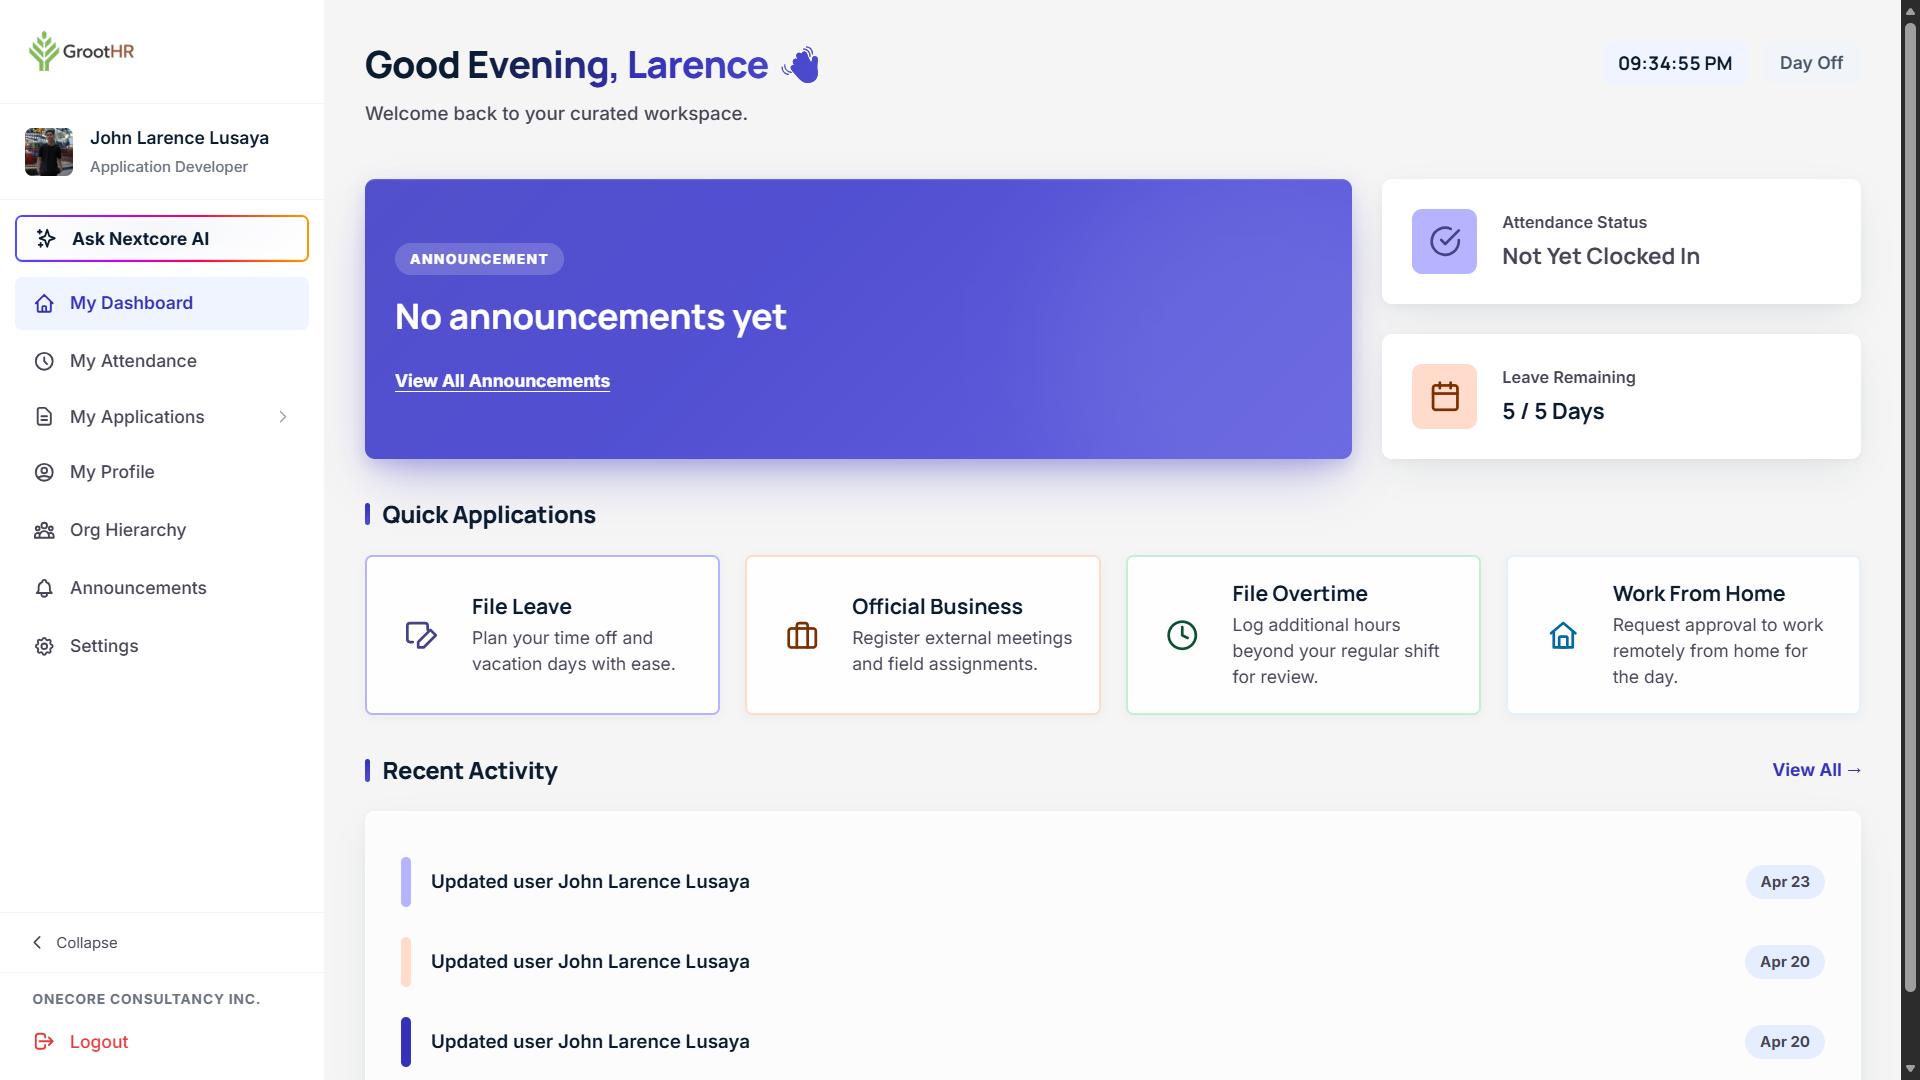This screenshot has height=1080, width=1920.
Task: Open the Work From Home card
Action: point(1683,635)
